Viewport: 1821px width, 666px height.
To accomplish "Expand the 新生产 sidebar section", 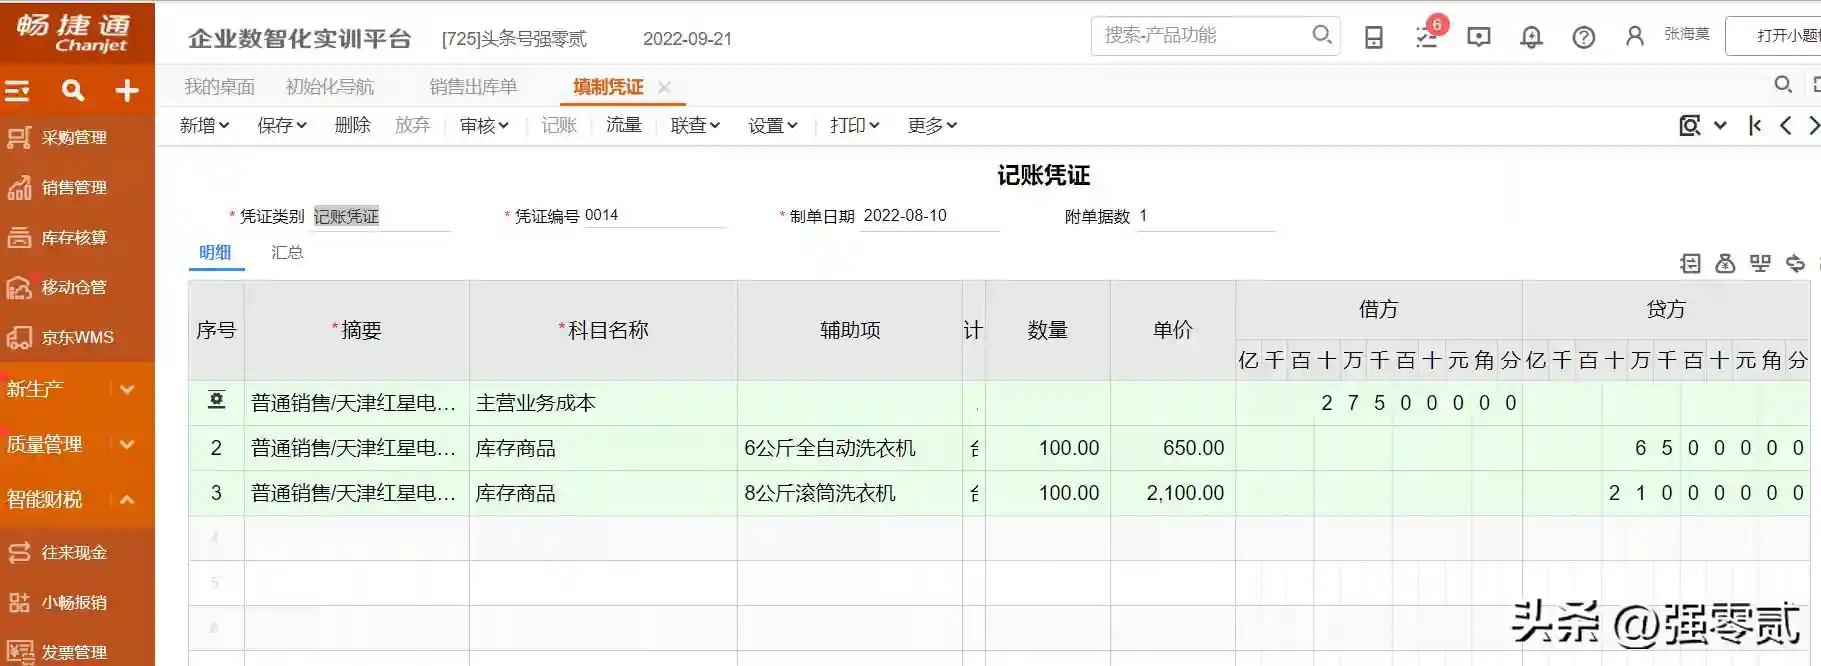I will point(127,389).
